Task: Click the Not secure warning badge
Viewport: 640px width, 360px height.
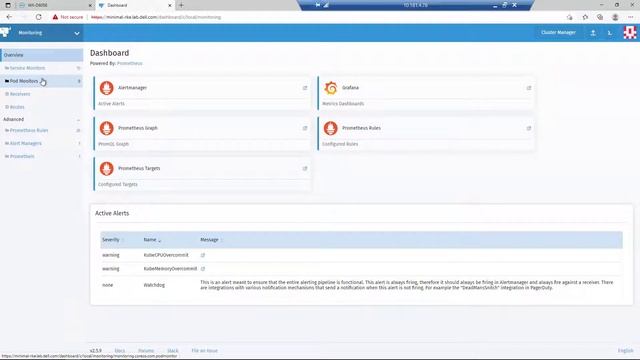Action: click(68, 17)
